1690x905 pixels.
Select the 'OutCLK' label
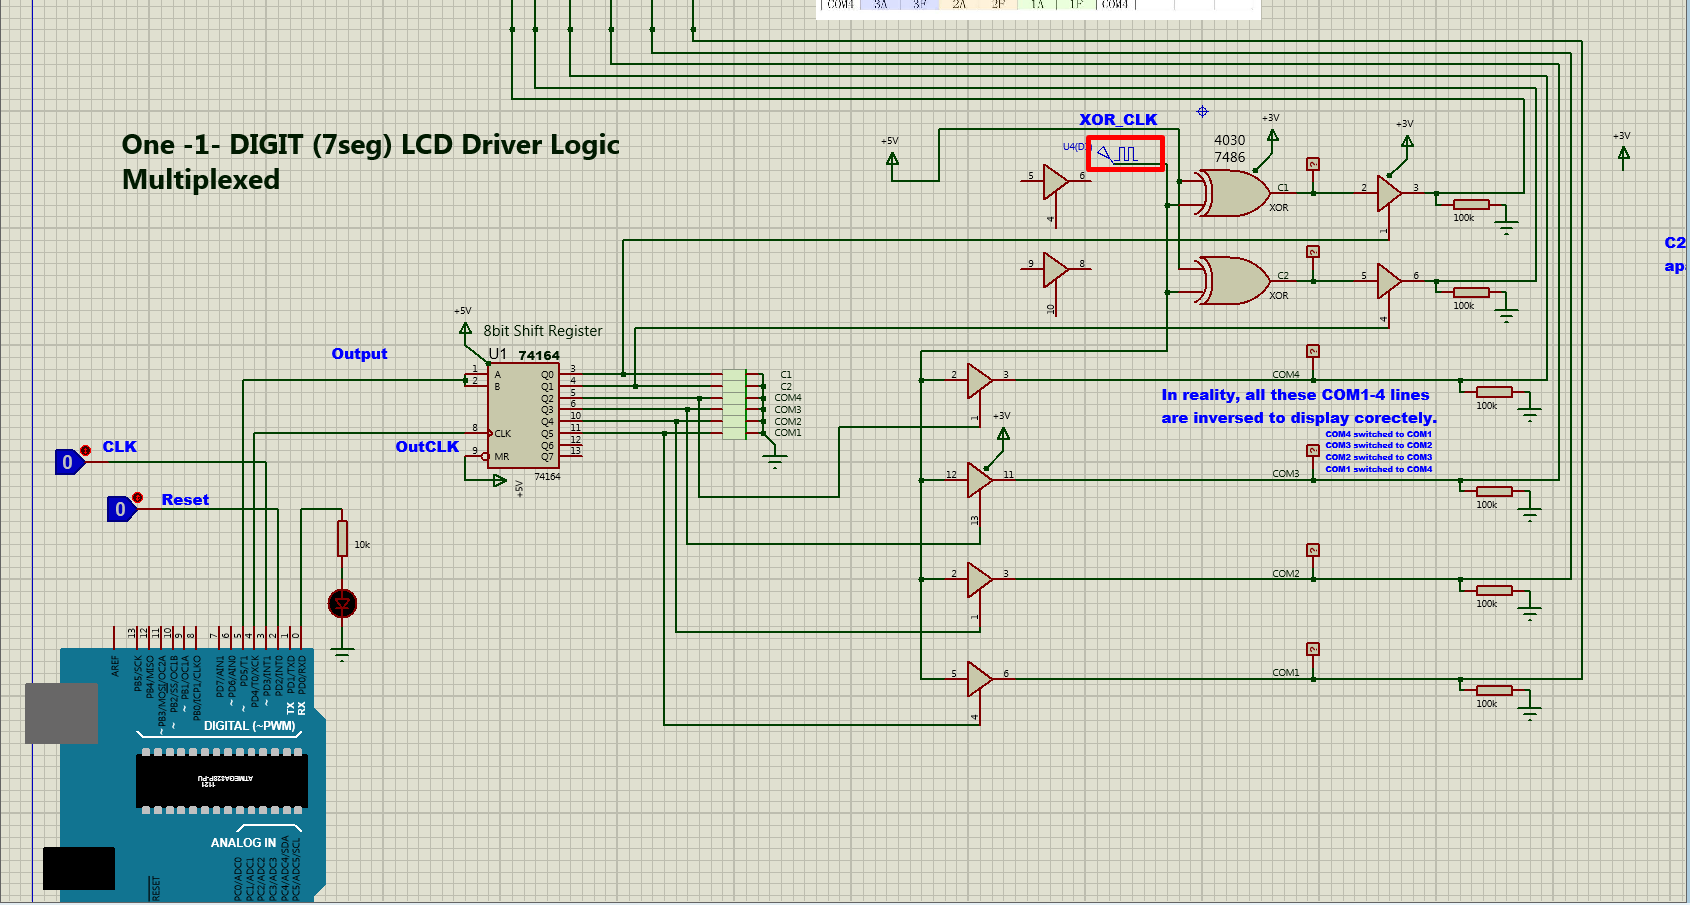(427, 447)
